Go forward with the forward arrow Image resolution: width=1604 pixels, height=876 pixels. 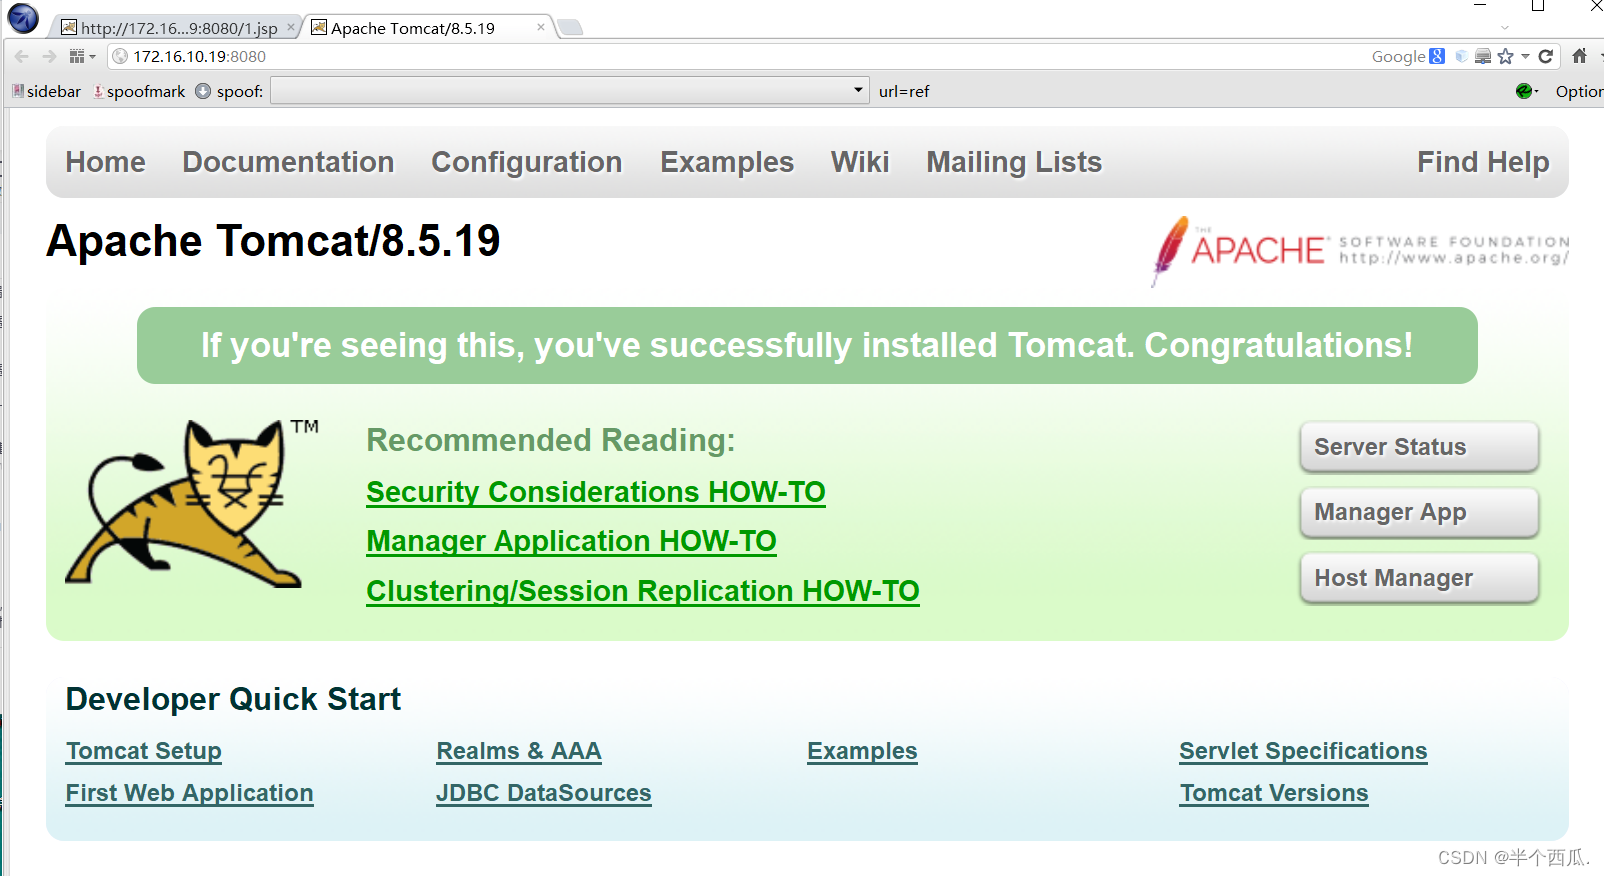pyautogui.click(x=49, y=57)
